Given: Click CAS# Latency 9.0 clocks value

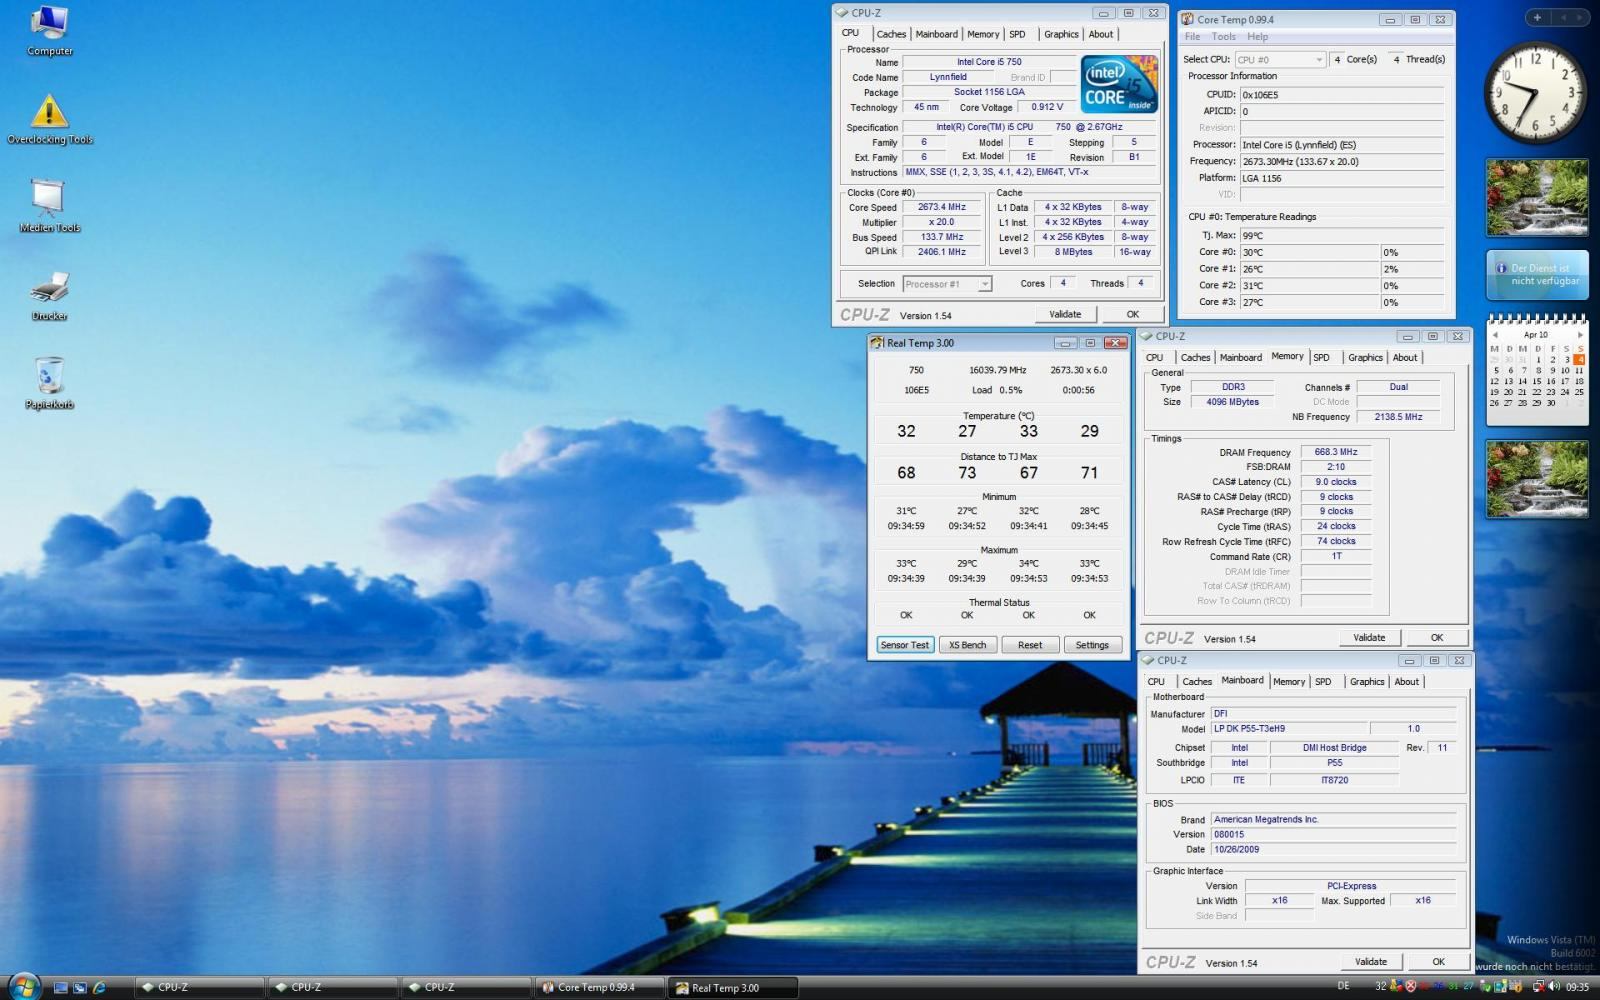Looking at the screenshot, I should 1336,482.
